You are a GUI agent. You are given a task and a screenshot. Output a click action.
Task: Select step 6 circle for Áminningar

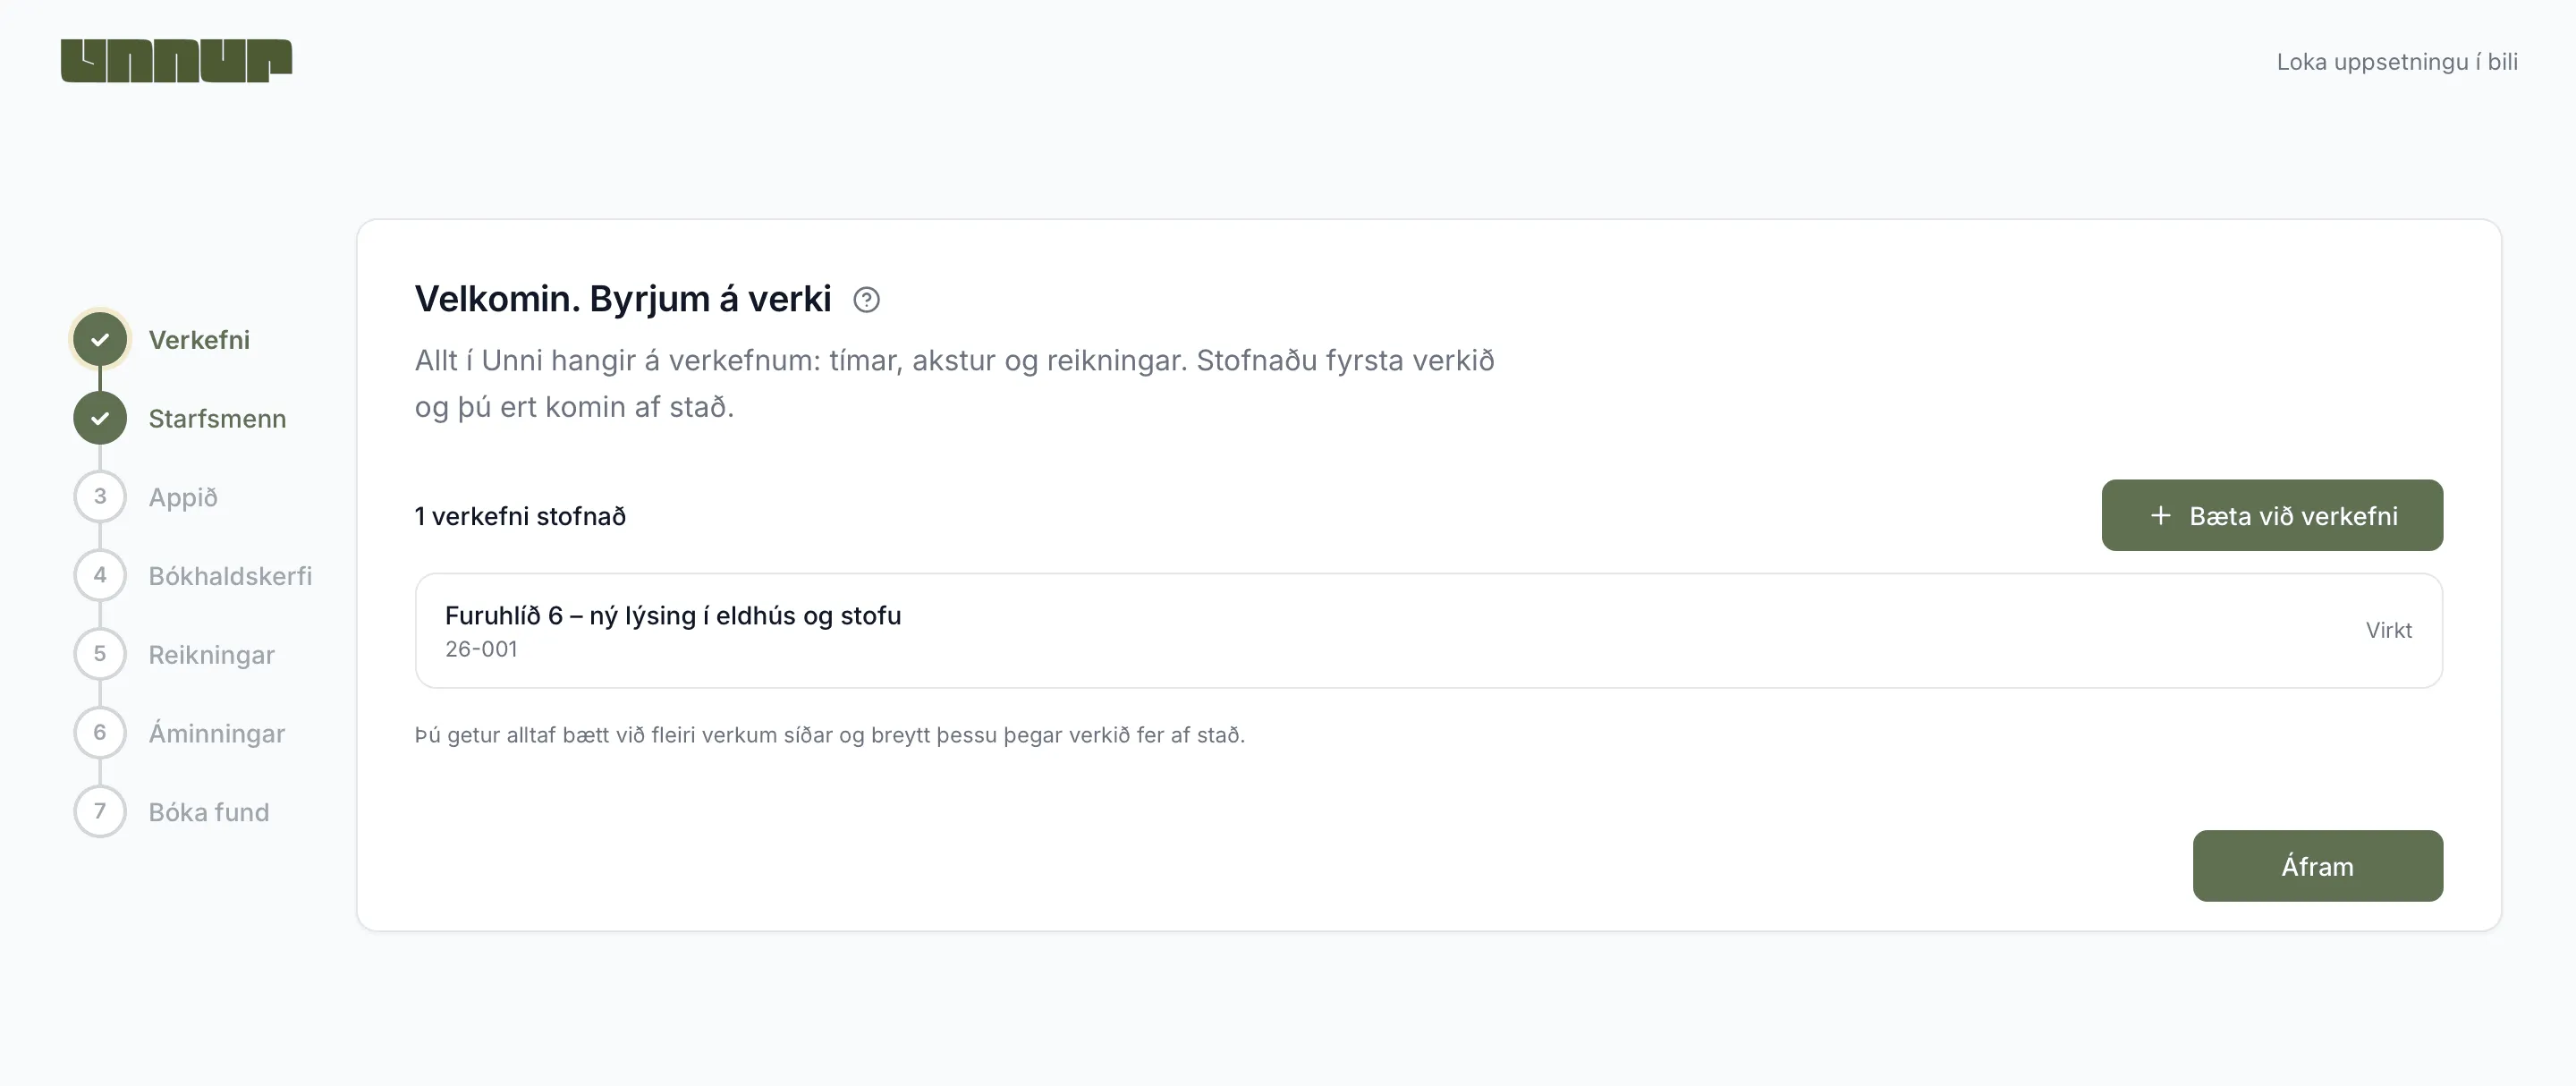100,732
